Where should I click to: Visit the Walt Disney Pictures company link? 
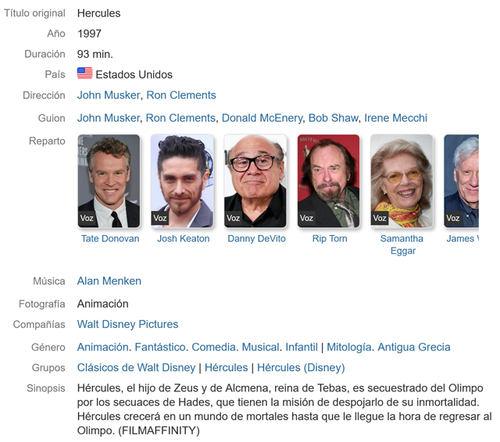[128, 324]
